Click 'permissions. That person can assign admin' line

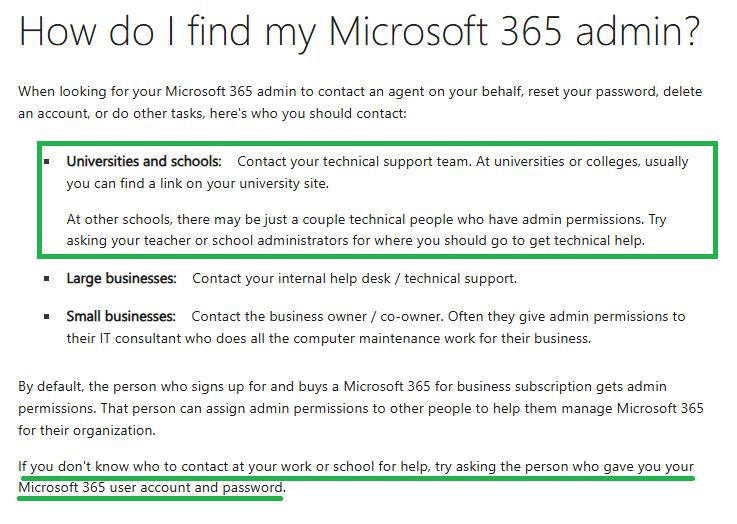[x=361, y=408]
